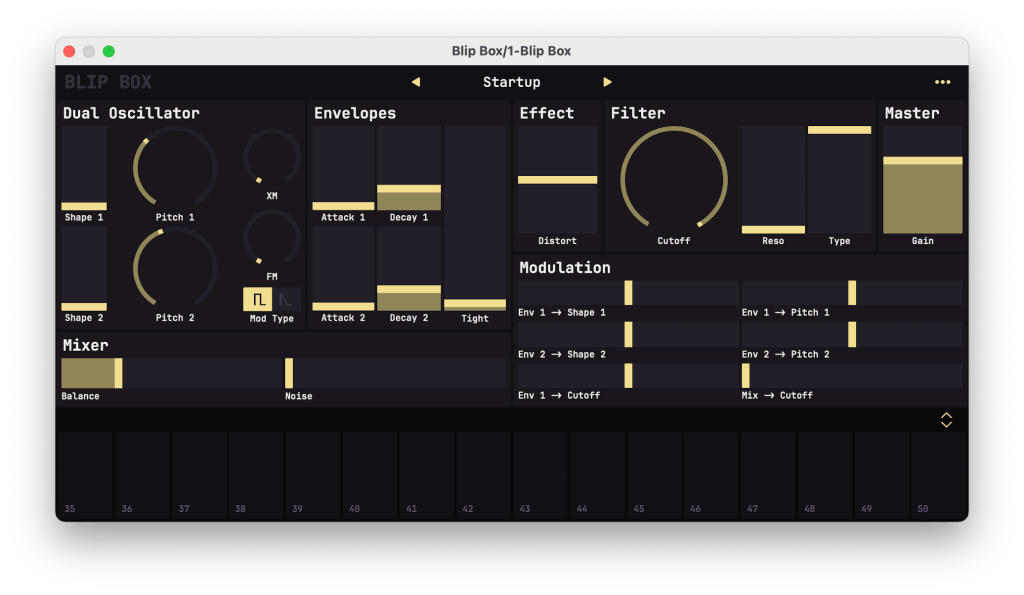This screenshot has height=595, width=1024.
Task: Click the Startup preset name
Action: click(512, 82)
